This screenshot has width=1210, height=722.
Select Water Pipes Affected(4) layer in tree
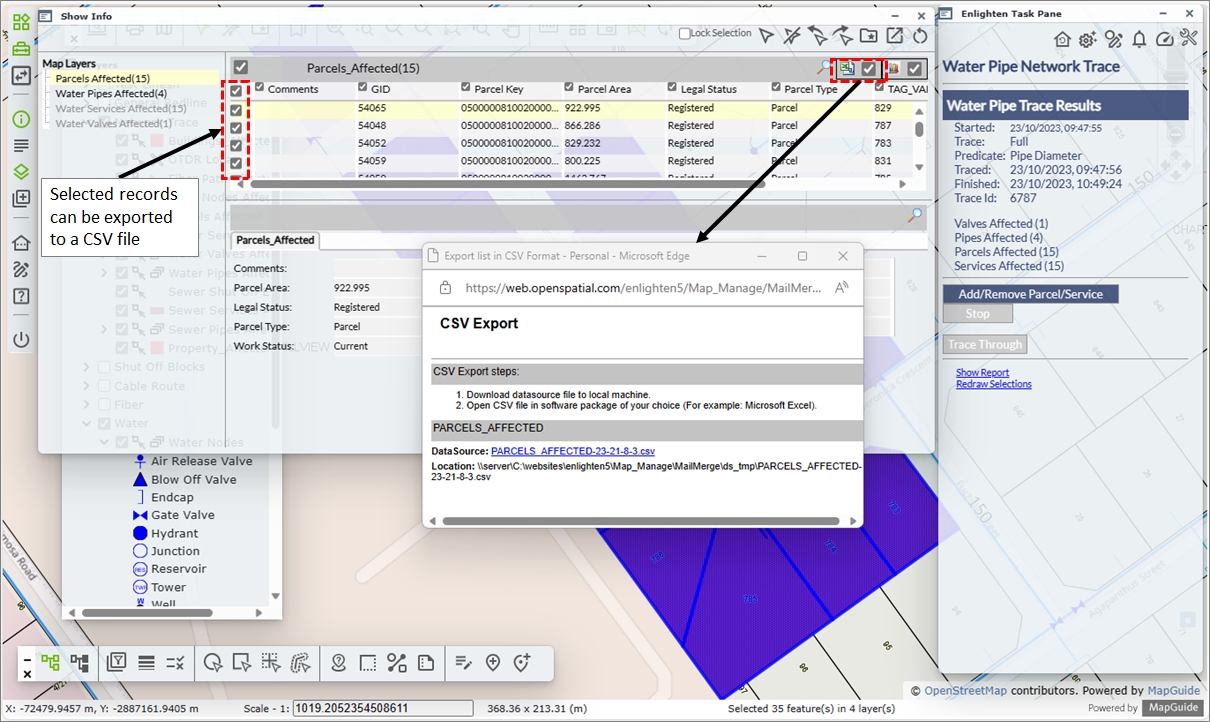110,93
